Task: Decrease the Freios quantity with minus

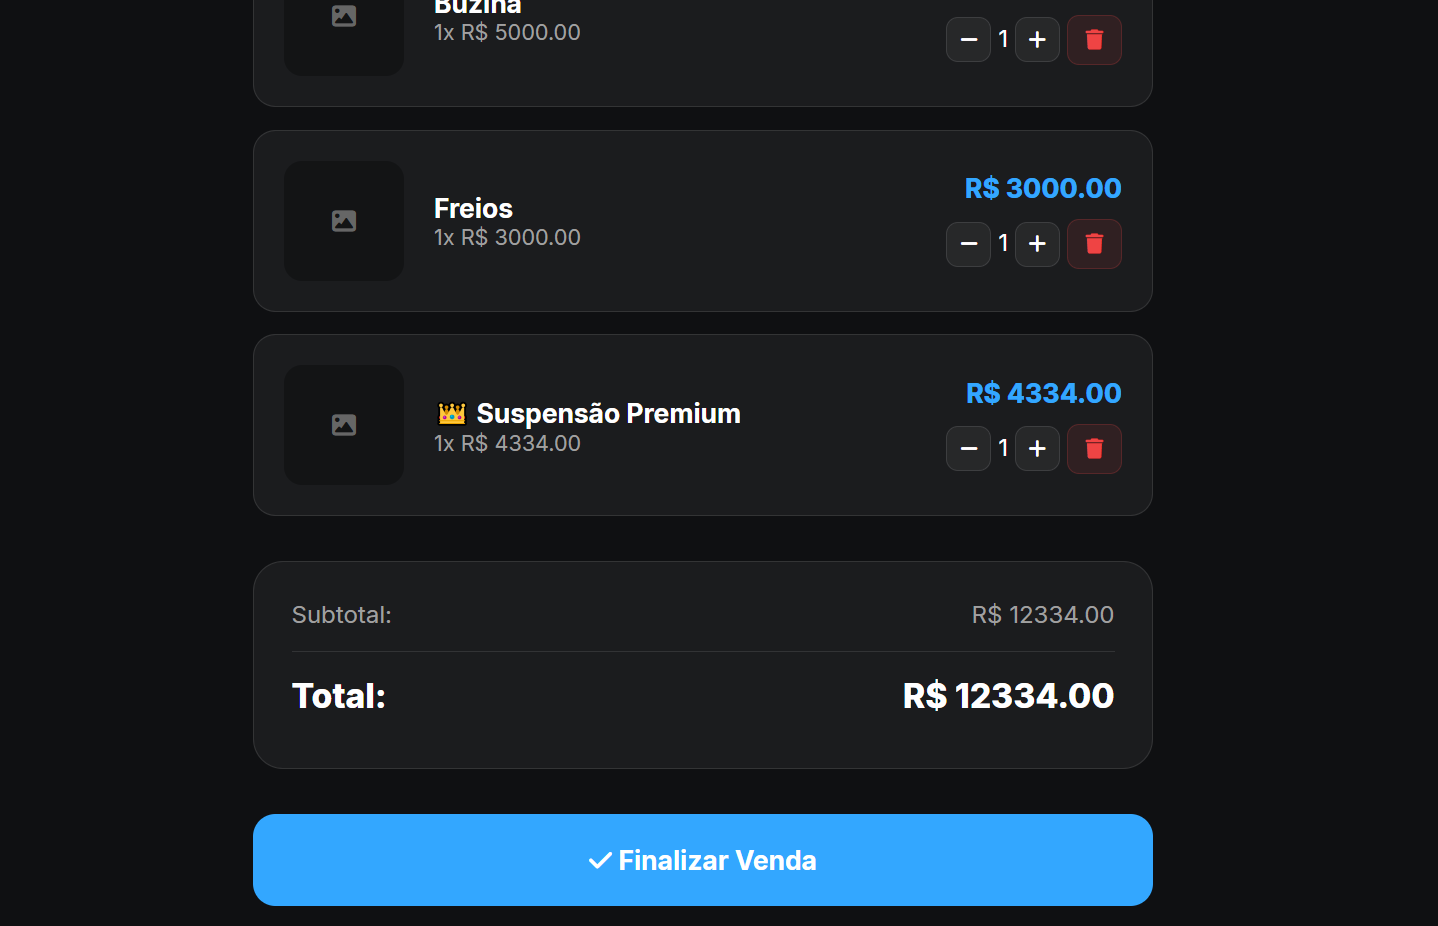Action: [x=968, y=244]
